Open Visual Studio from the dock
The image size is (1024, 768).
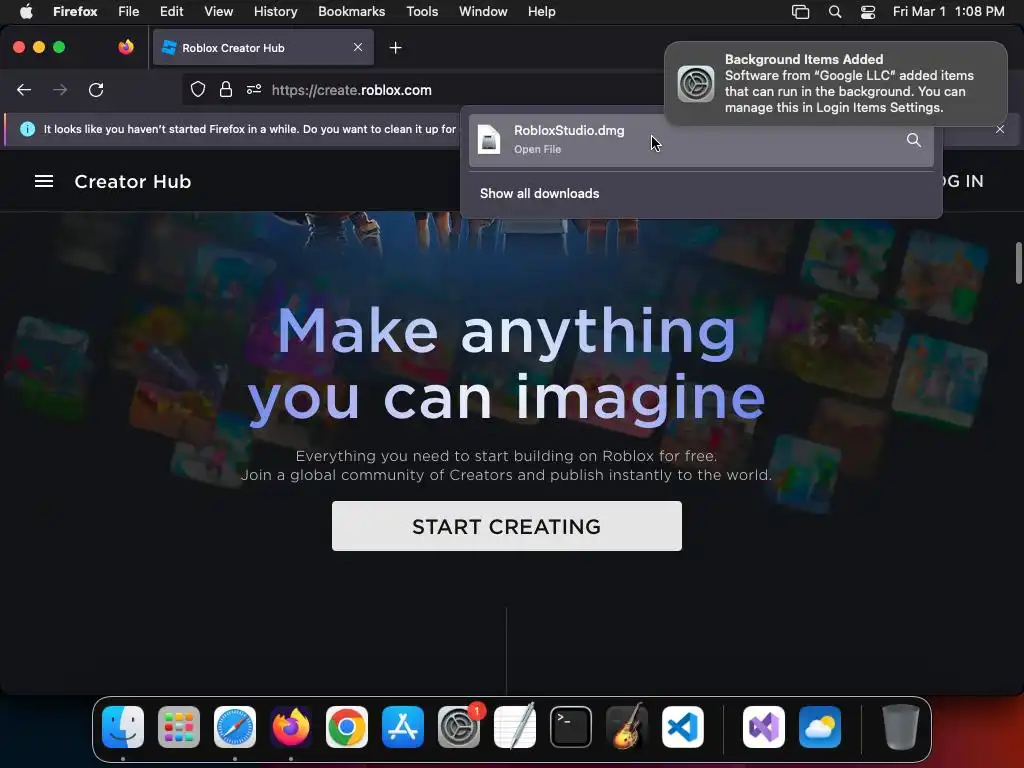point(764,726)
